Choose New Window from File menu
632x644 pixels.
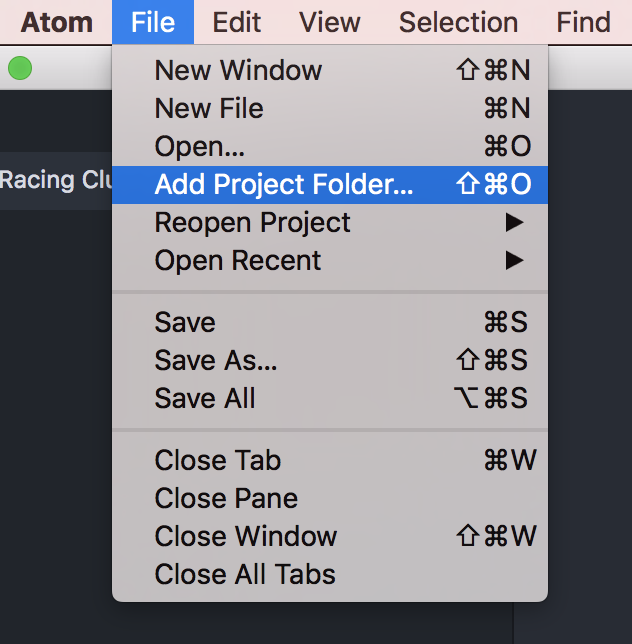pos(238,70)
